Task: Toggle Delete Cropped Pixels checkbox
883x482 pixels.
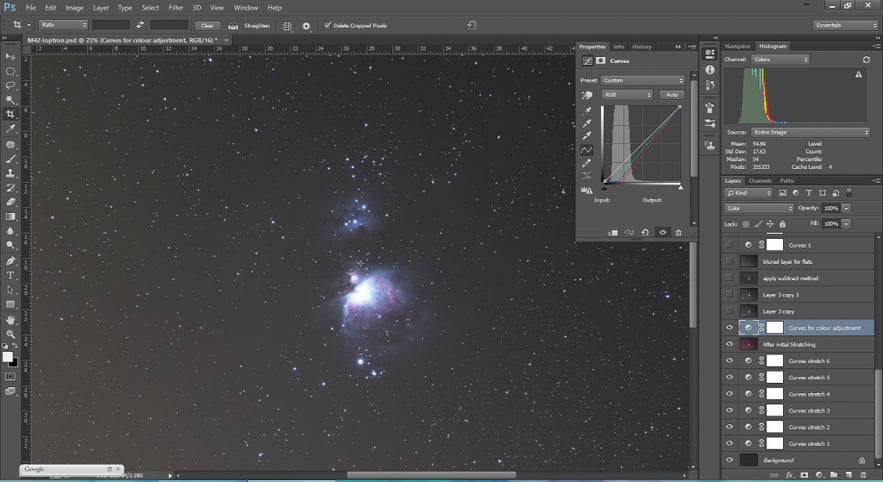Action: click(327, 25)
